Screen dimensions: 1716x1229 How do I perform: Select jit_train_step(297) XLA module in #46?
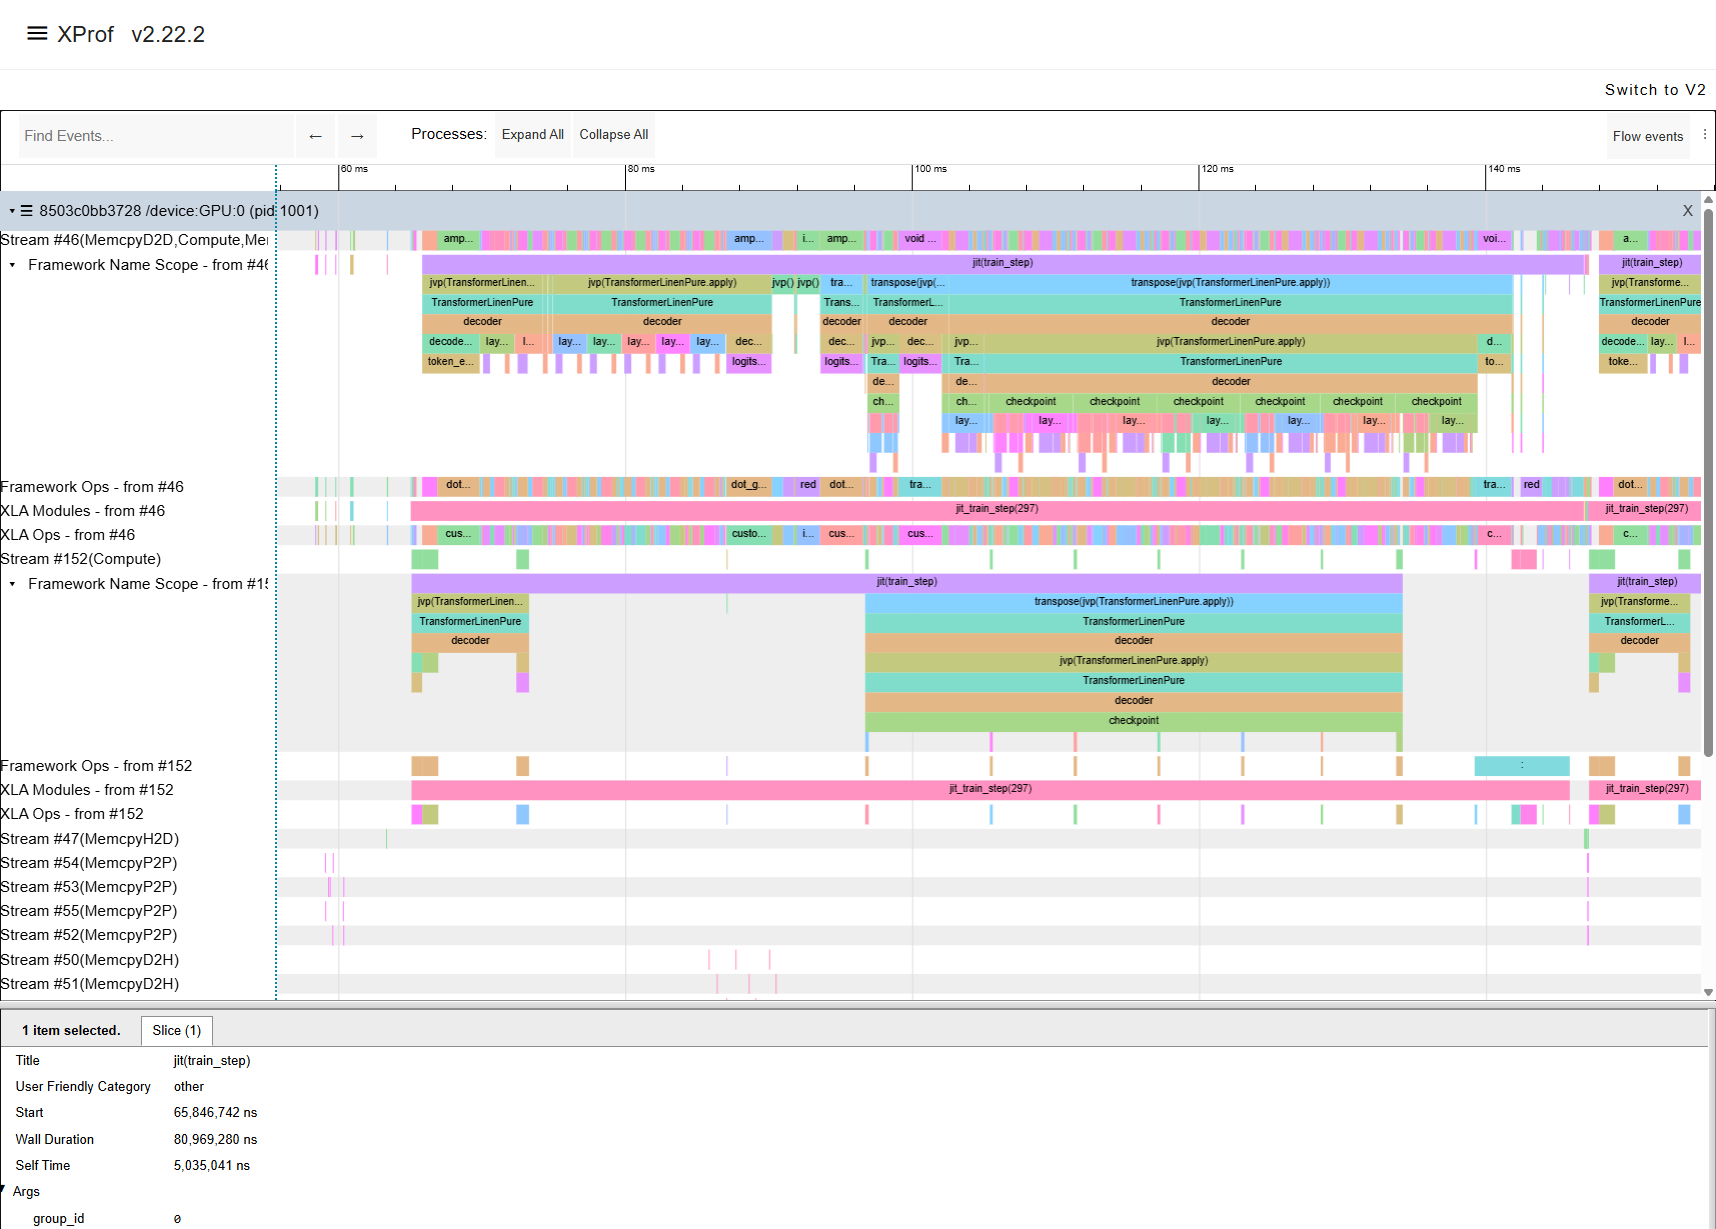click(997, 510)
